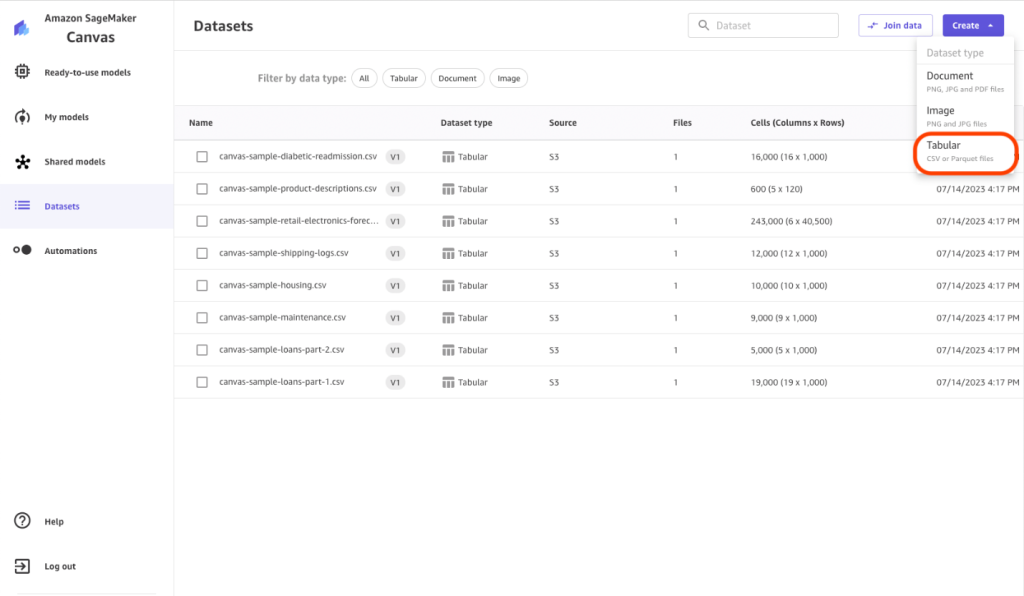Open the Automations section label
Screen dimensions: 1024x596
tap(71, 251)
